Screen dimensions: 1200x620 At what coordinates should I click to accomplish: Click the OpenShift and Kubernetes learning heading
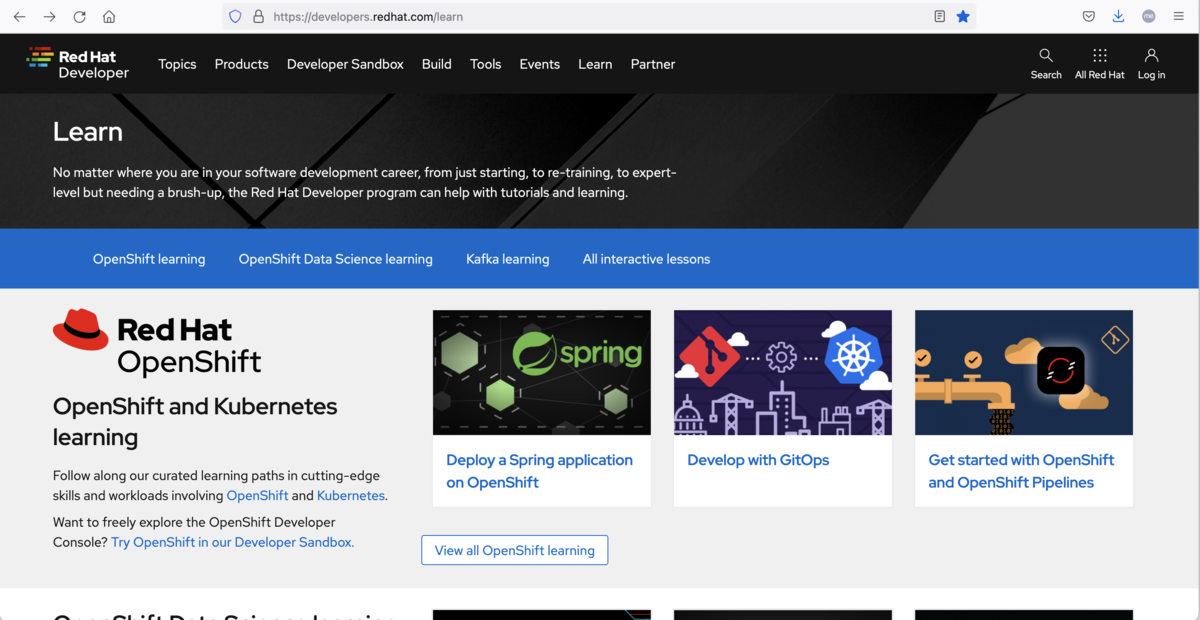[195, 421]
